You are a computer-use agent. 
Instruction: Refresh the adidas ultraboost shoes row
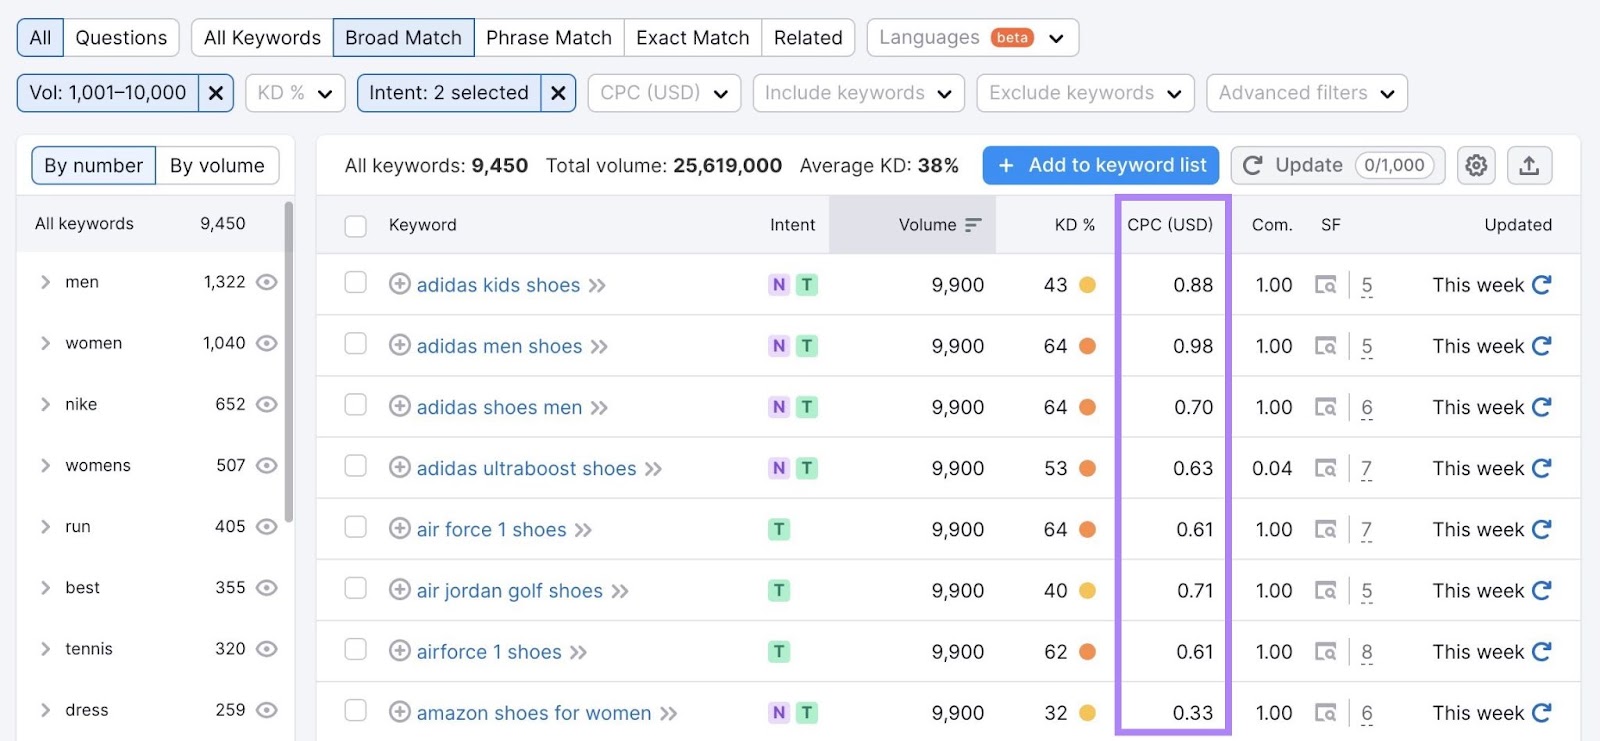click(1541, 468)
